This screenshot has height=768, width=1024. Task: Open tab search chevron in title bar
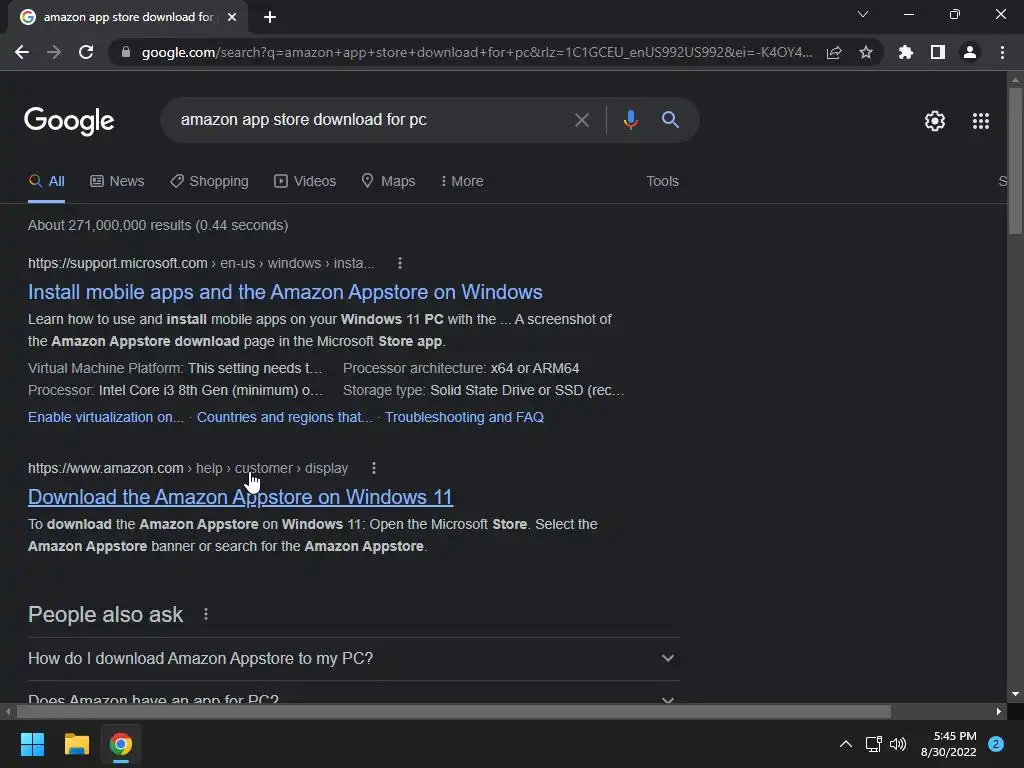pyautogui.click(x=863, y=14)
